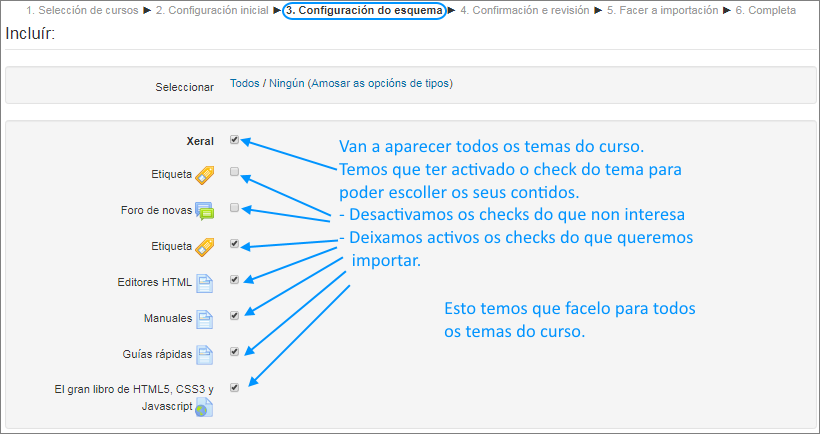Open Amosar as opcións de tipos

(x=381, y=84)
